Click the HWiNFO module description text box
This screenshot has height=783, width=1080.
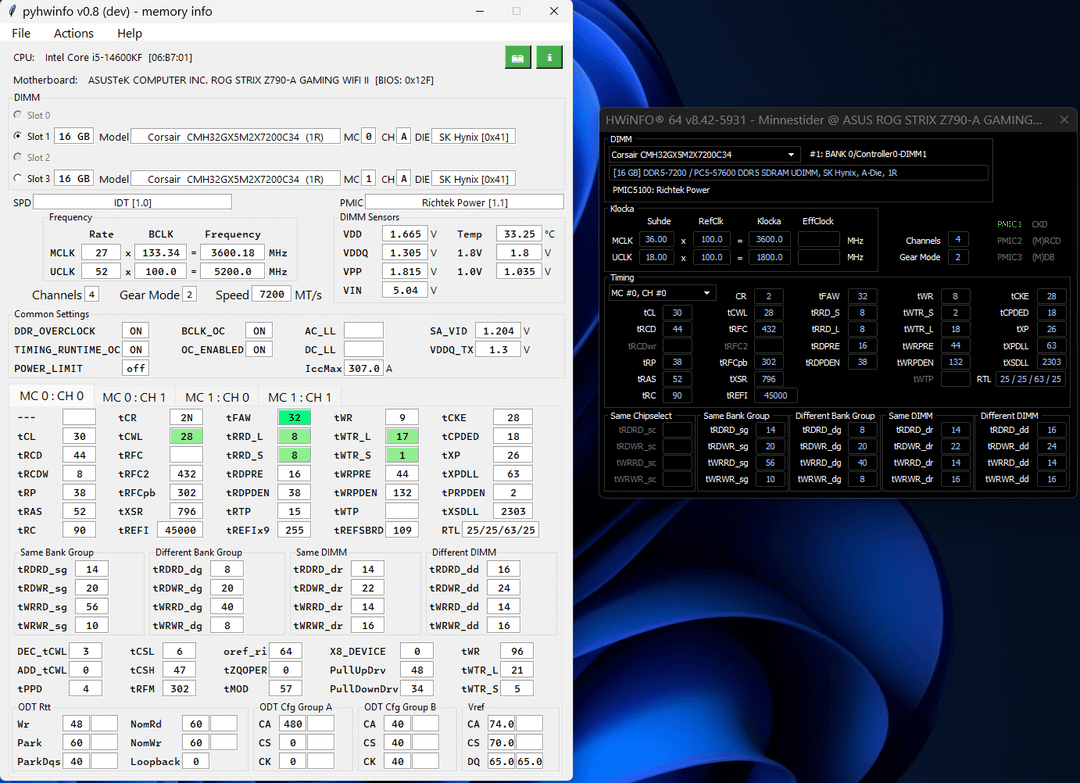click(798, 173)
